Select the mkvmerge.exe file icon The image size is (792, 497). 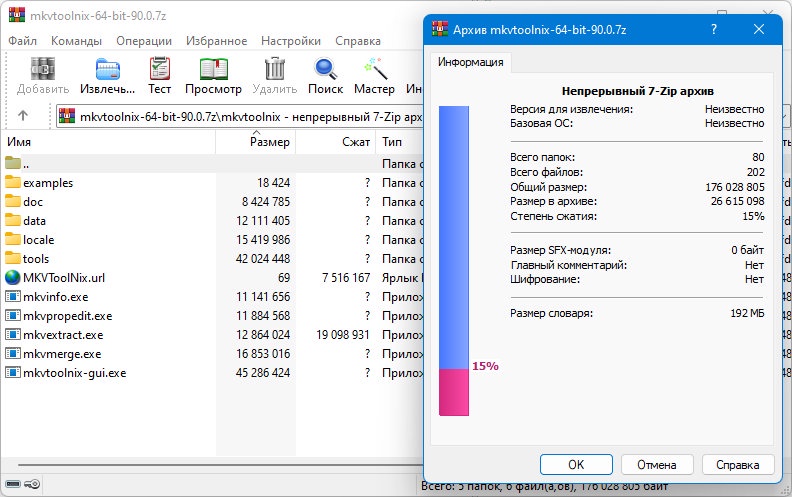13,354
